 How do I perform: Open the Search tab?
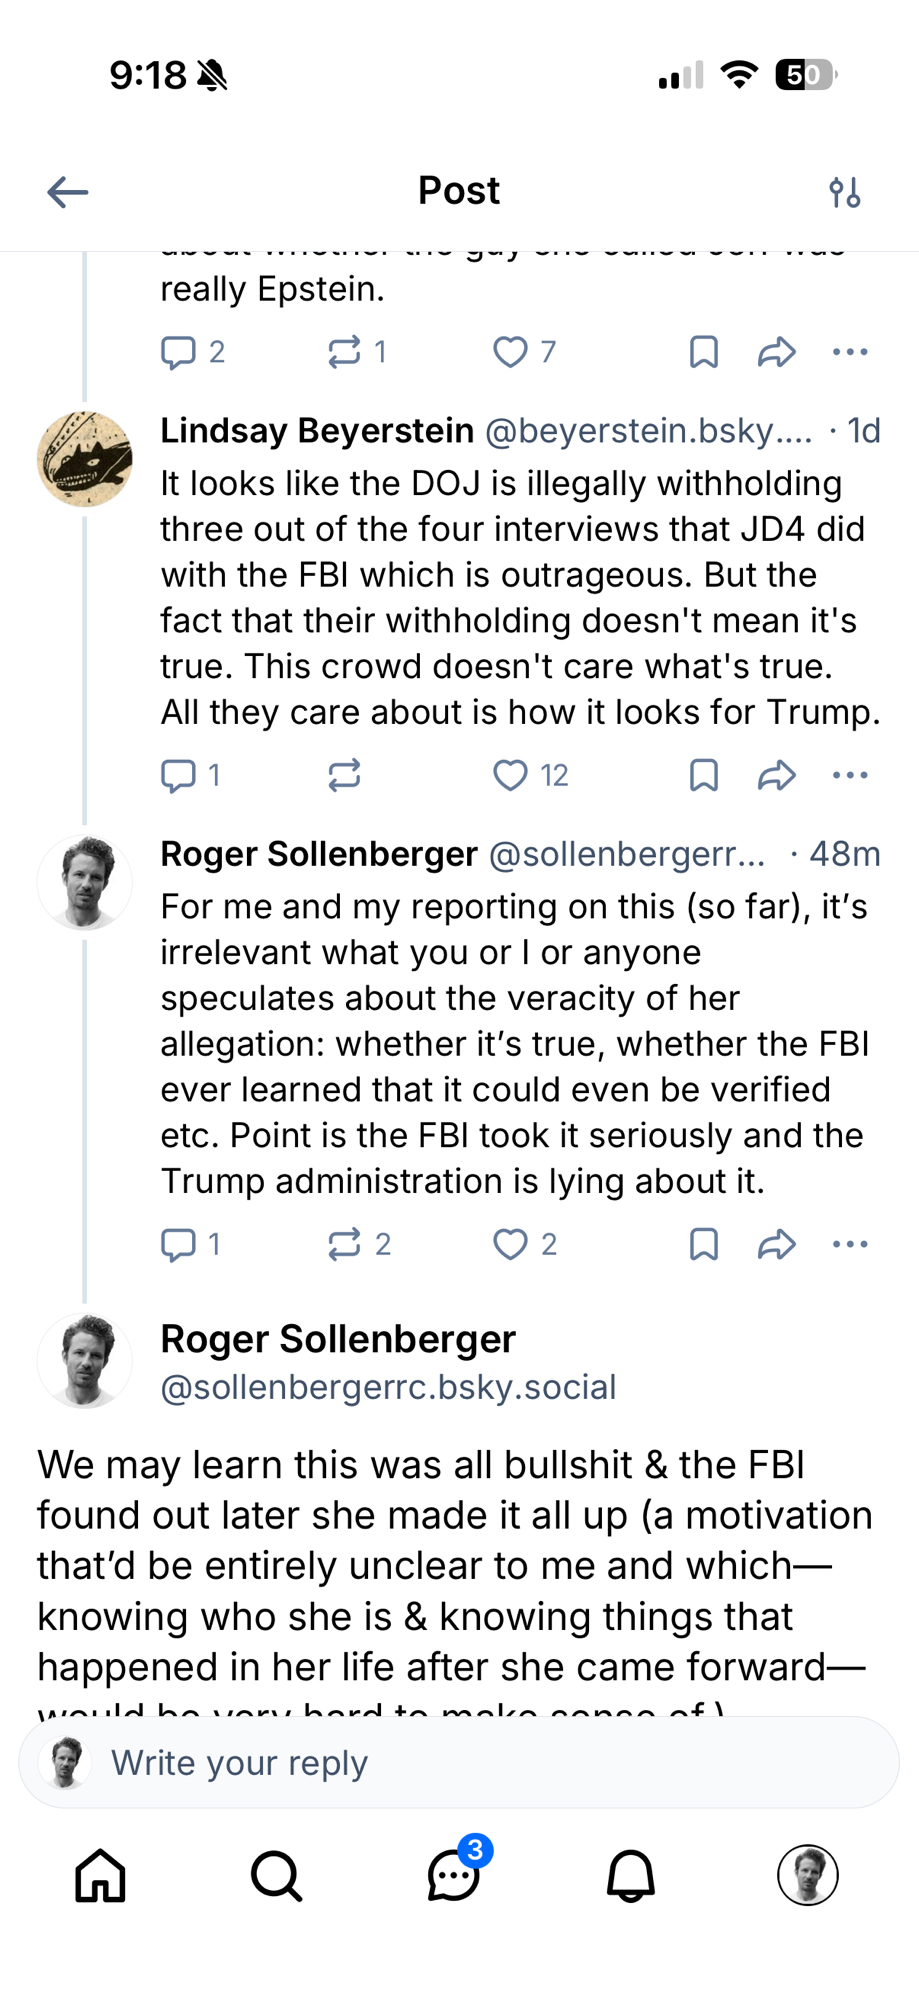pyautogui.click(x=276, y=1875)
